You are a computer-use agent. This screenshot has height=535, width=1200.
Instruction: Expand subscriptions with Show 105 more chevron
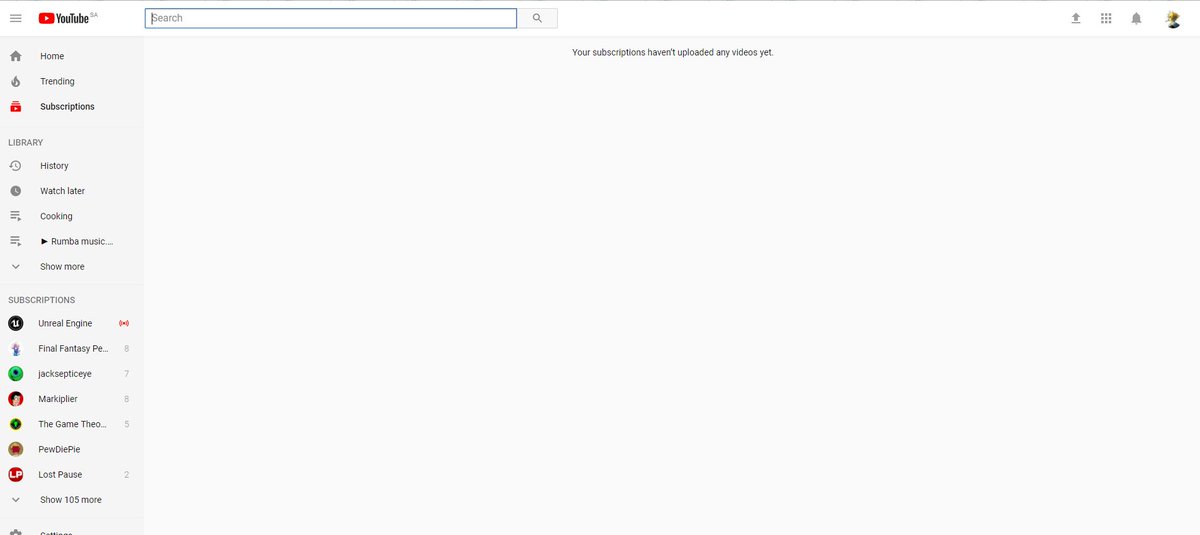click(16, 500)
